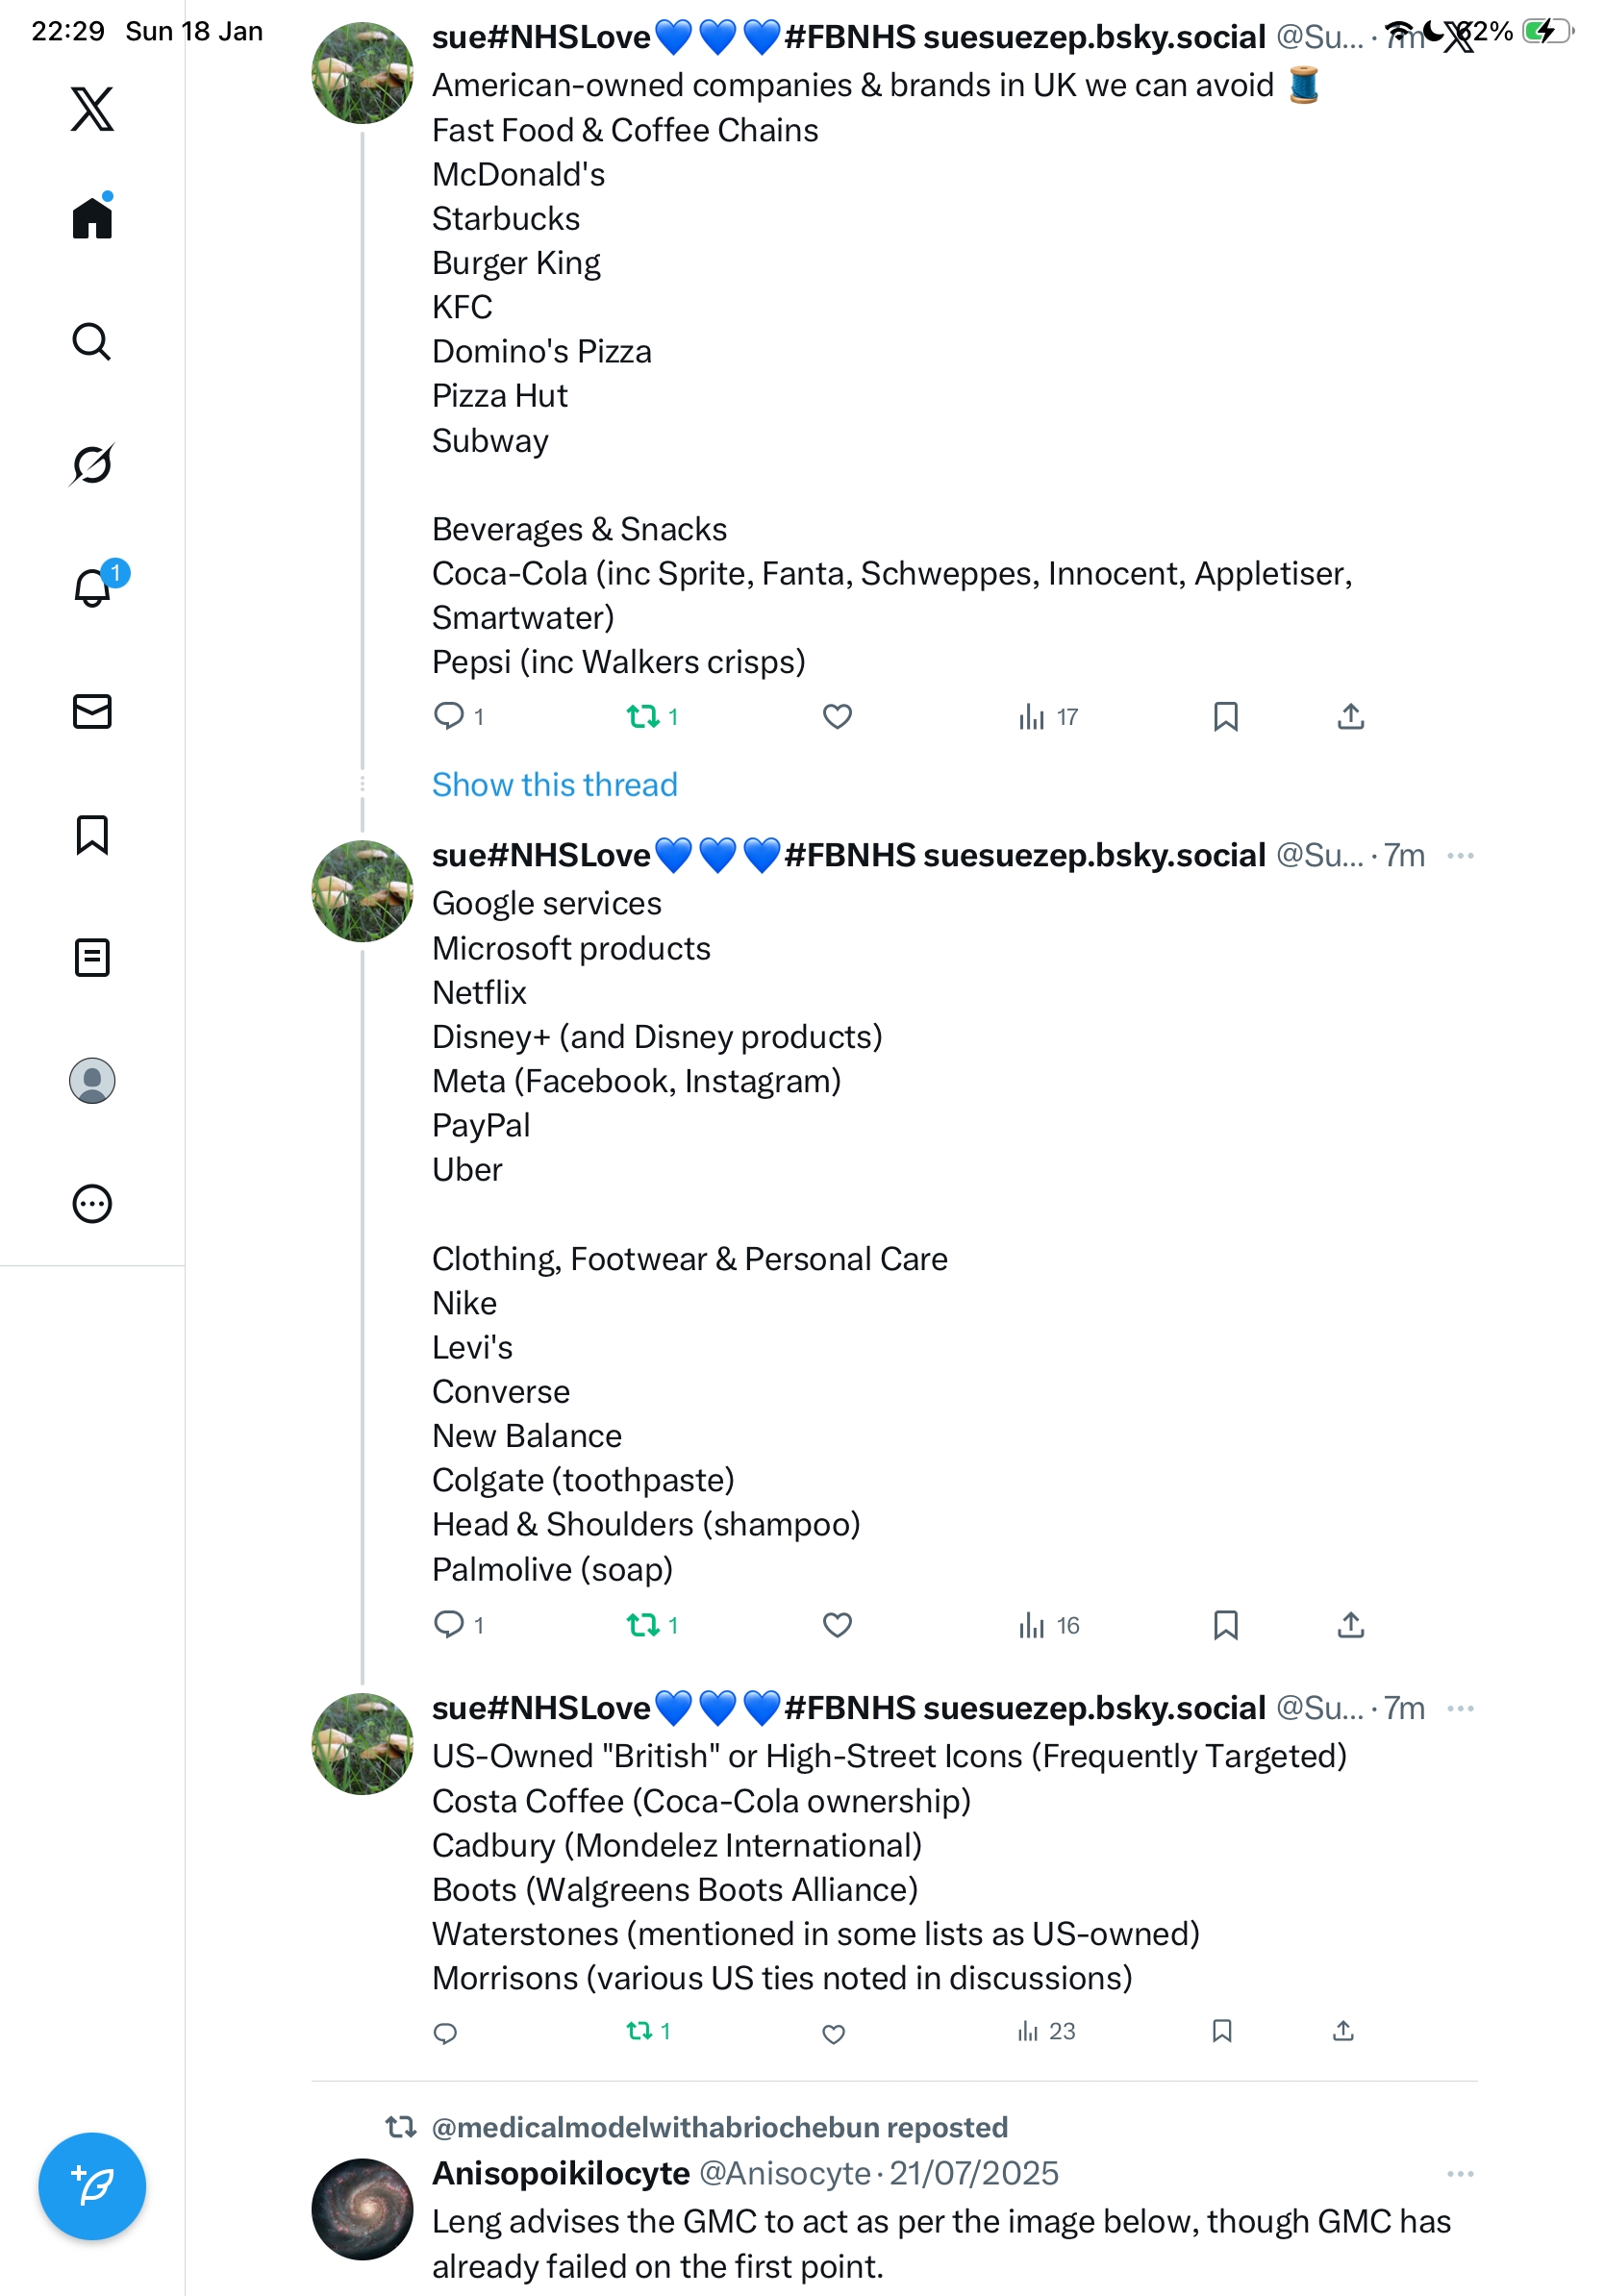Open Grok from the sidebar
1604x2296 pixels.
click(92, 464)
